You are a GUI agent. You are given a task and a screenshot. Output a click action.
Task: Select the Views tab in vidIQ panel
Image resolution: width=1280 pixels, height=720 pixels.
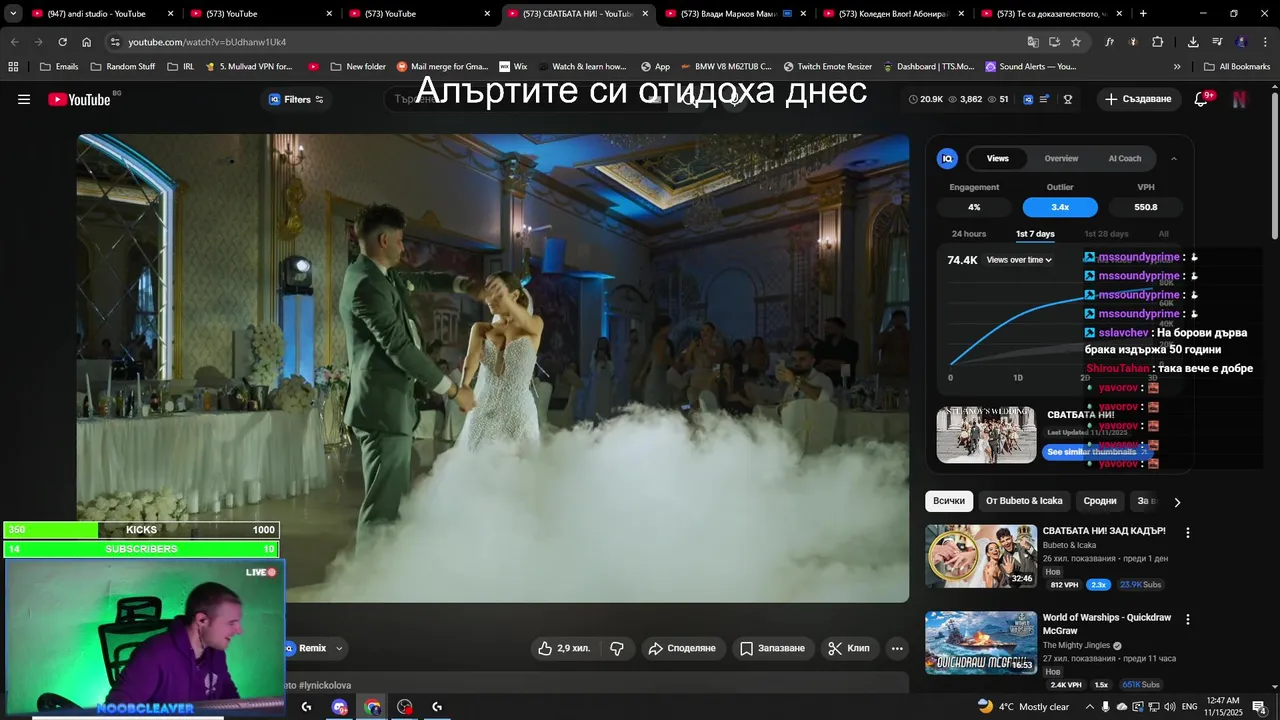pos(998,158)
